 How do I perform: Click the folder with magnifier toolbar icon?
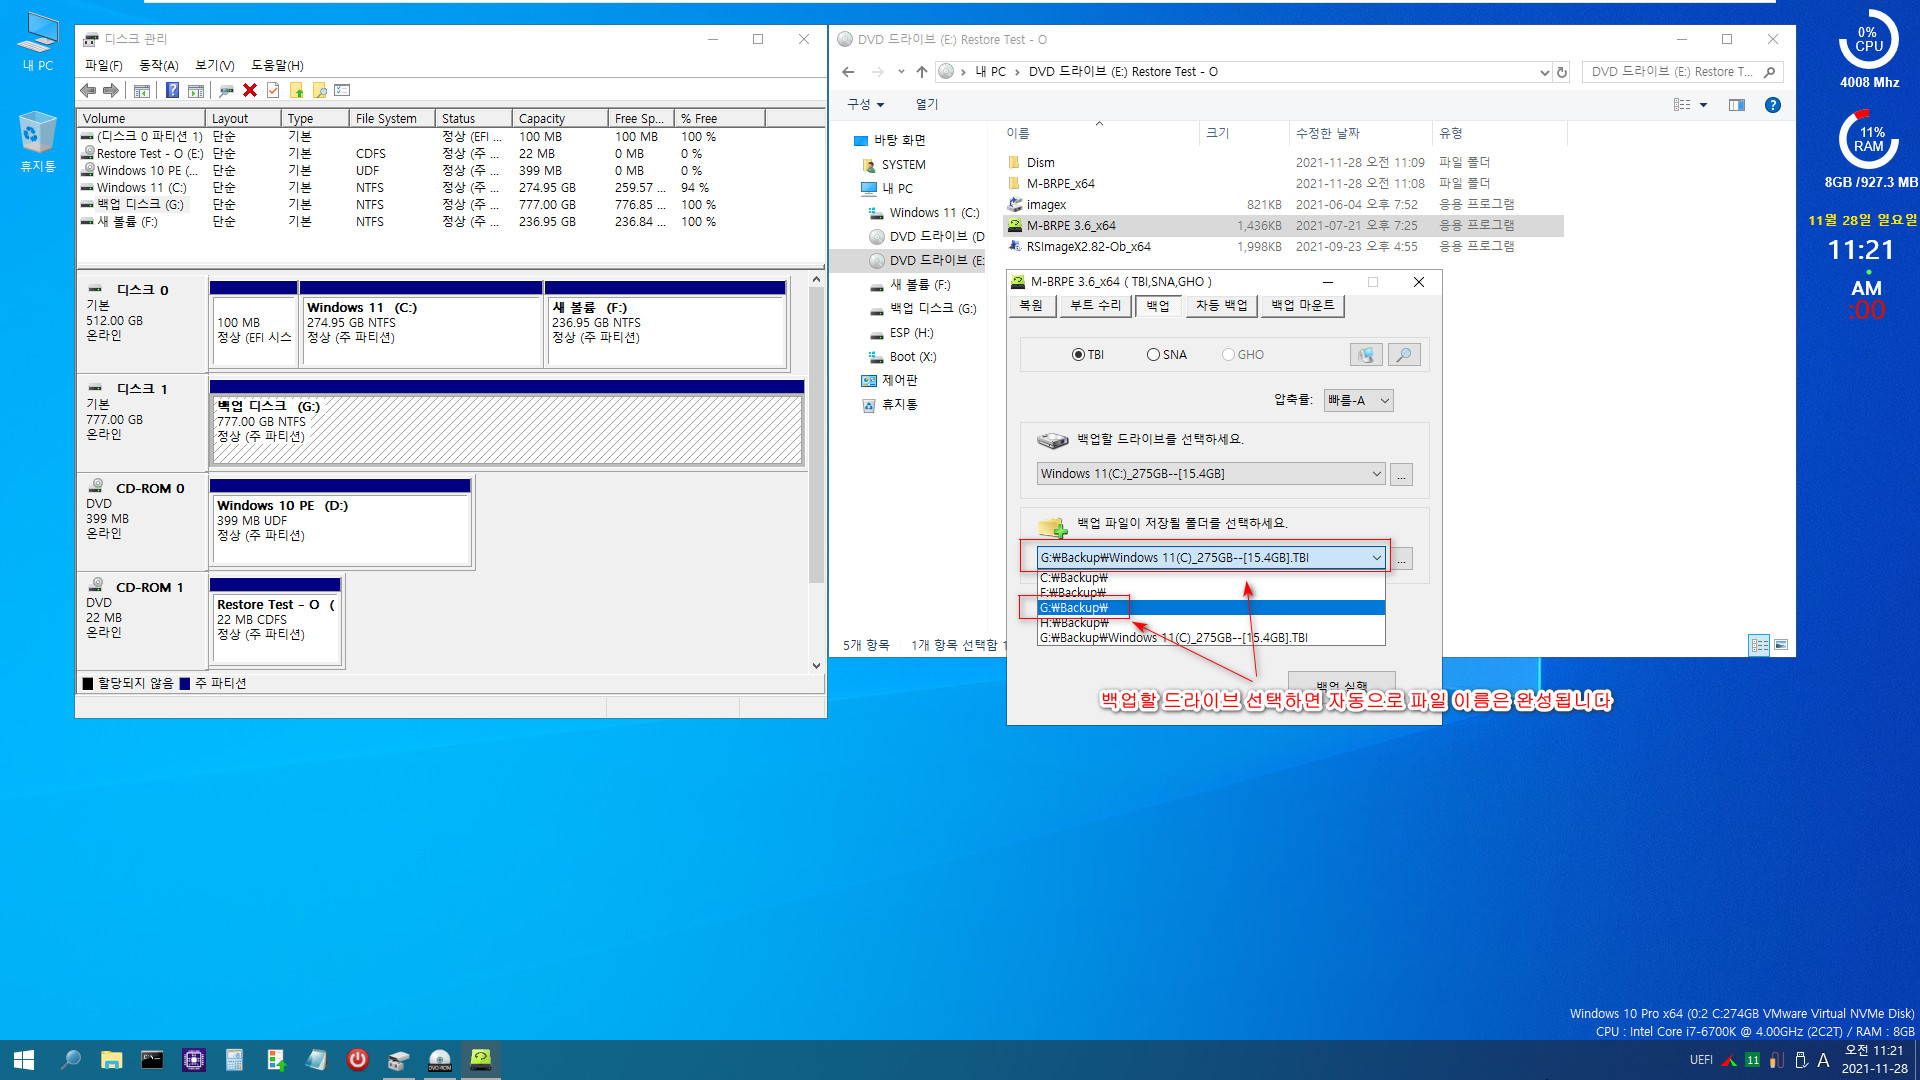point(320,91)
